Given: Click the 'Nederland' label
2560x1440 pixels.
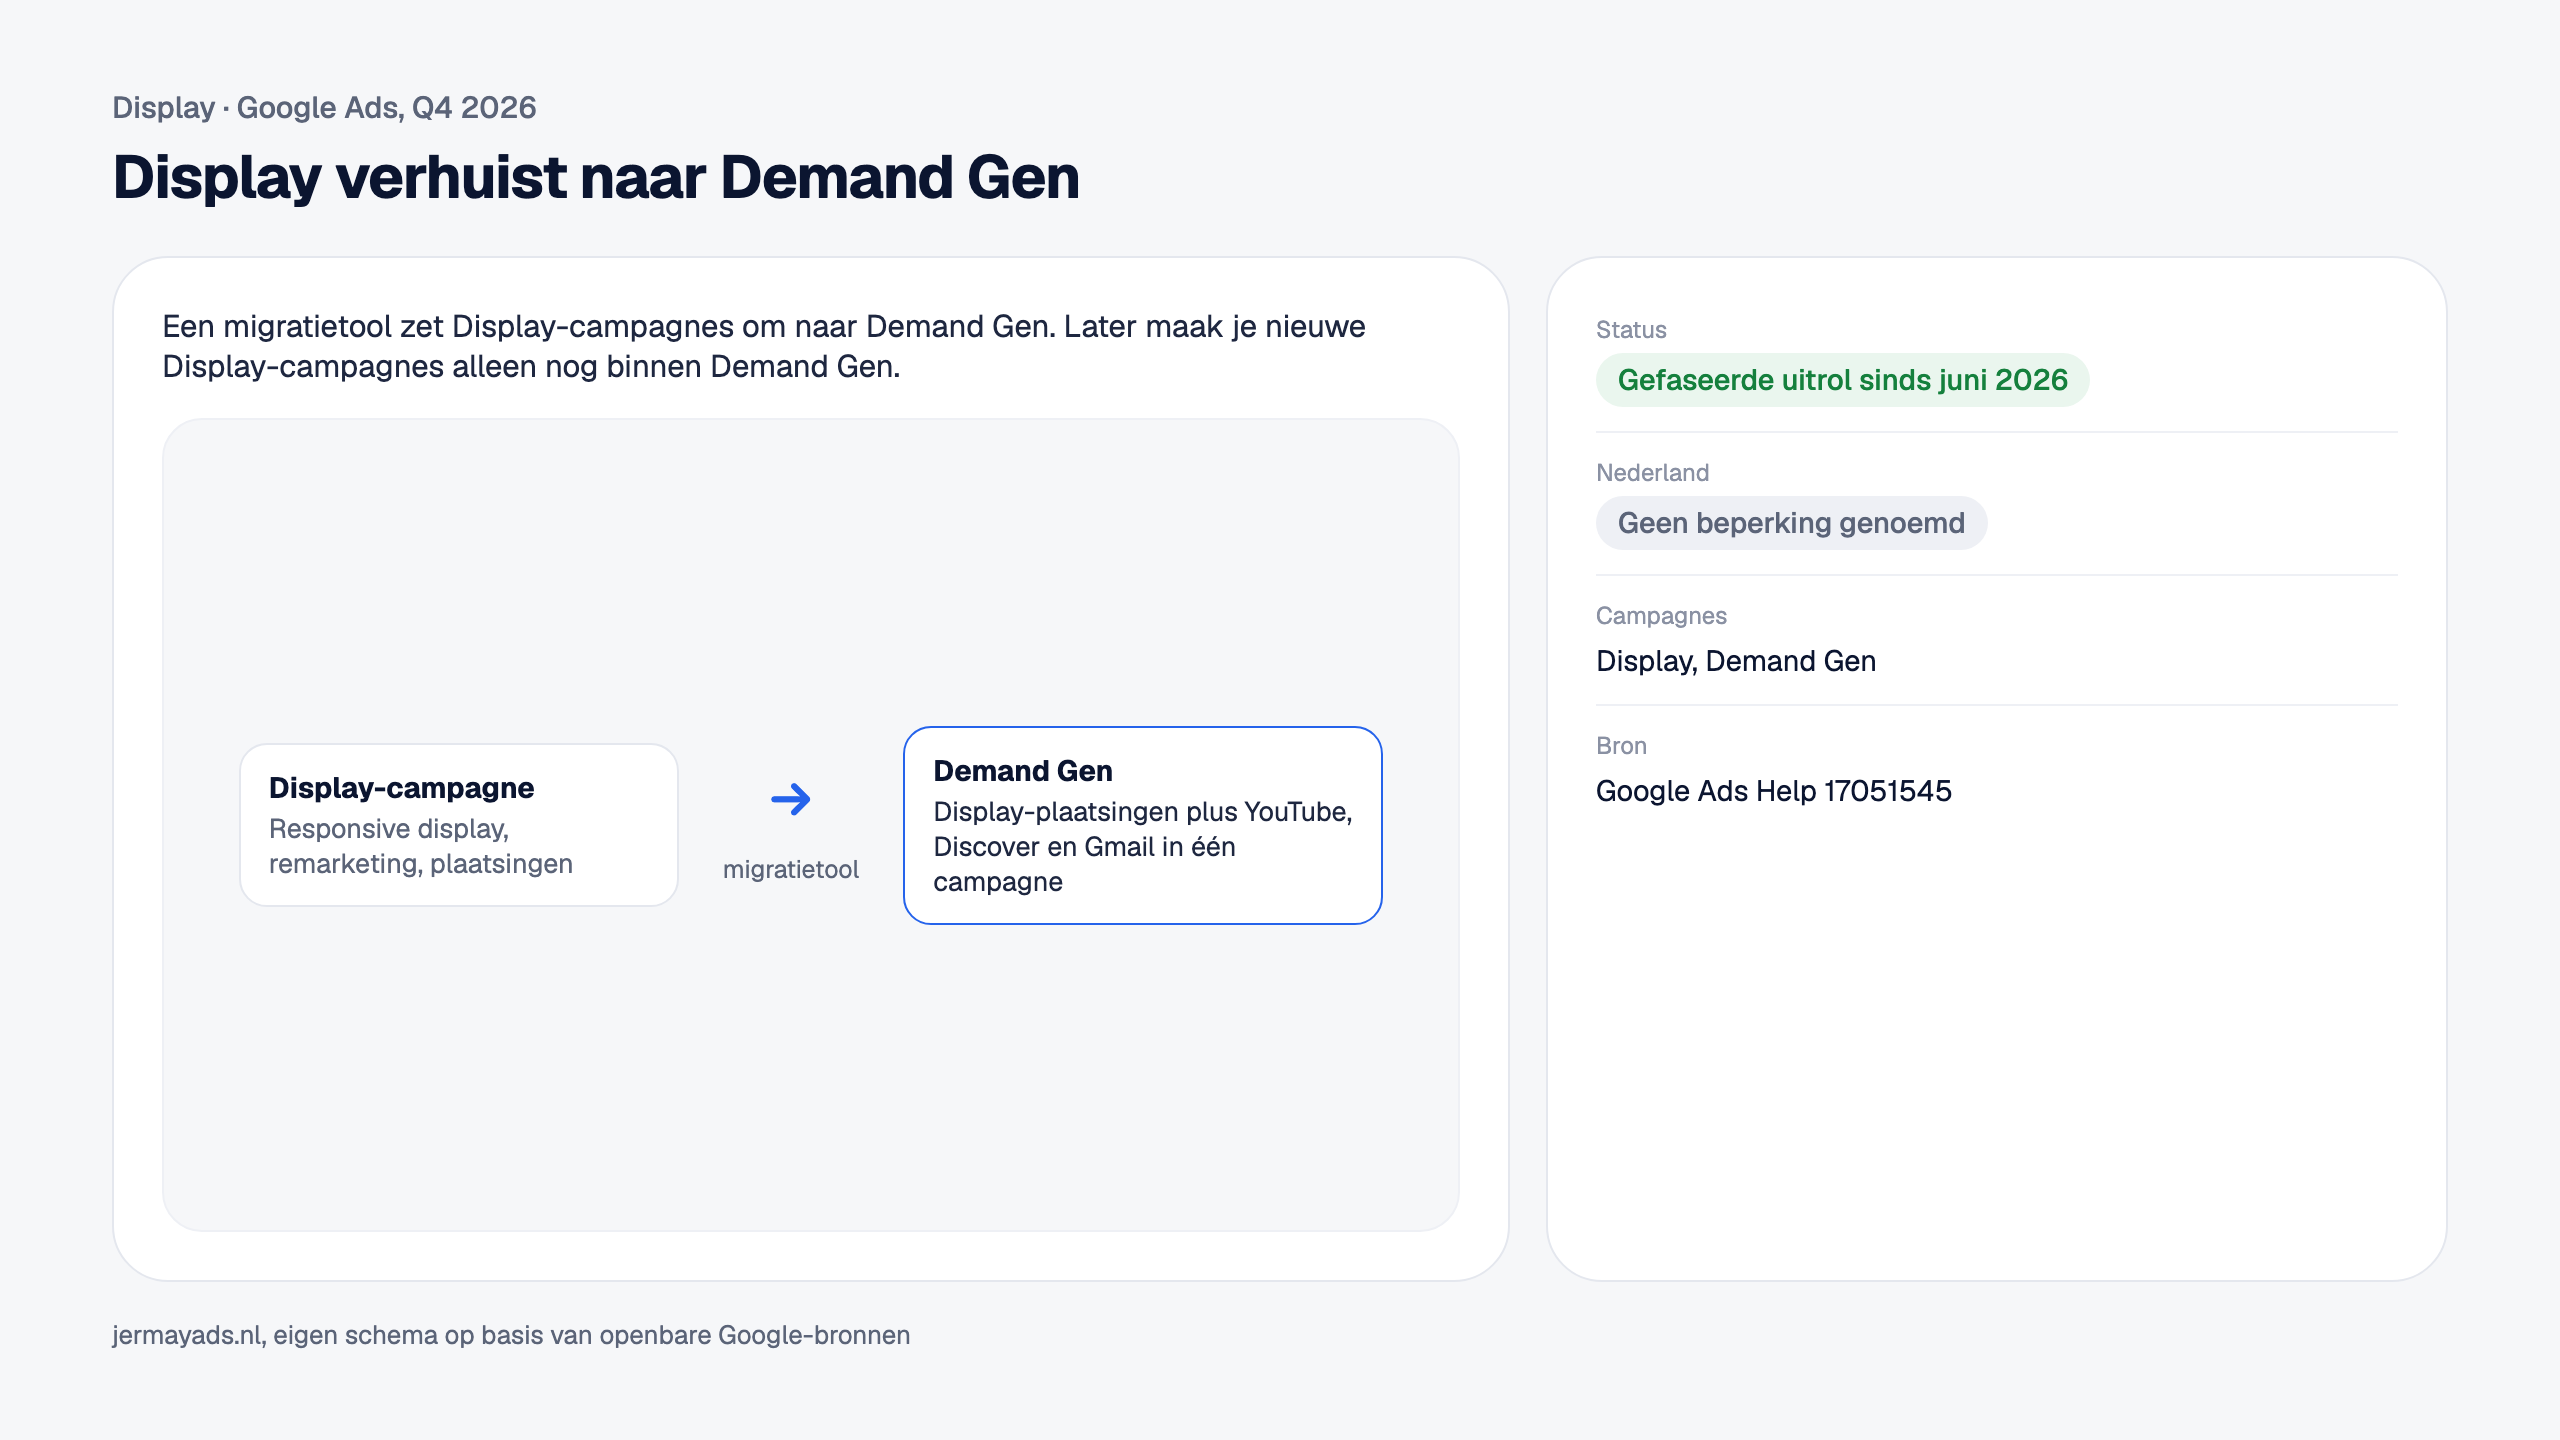Looking at the screenshot, I should click(x=1652, y=473).
